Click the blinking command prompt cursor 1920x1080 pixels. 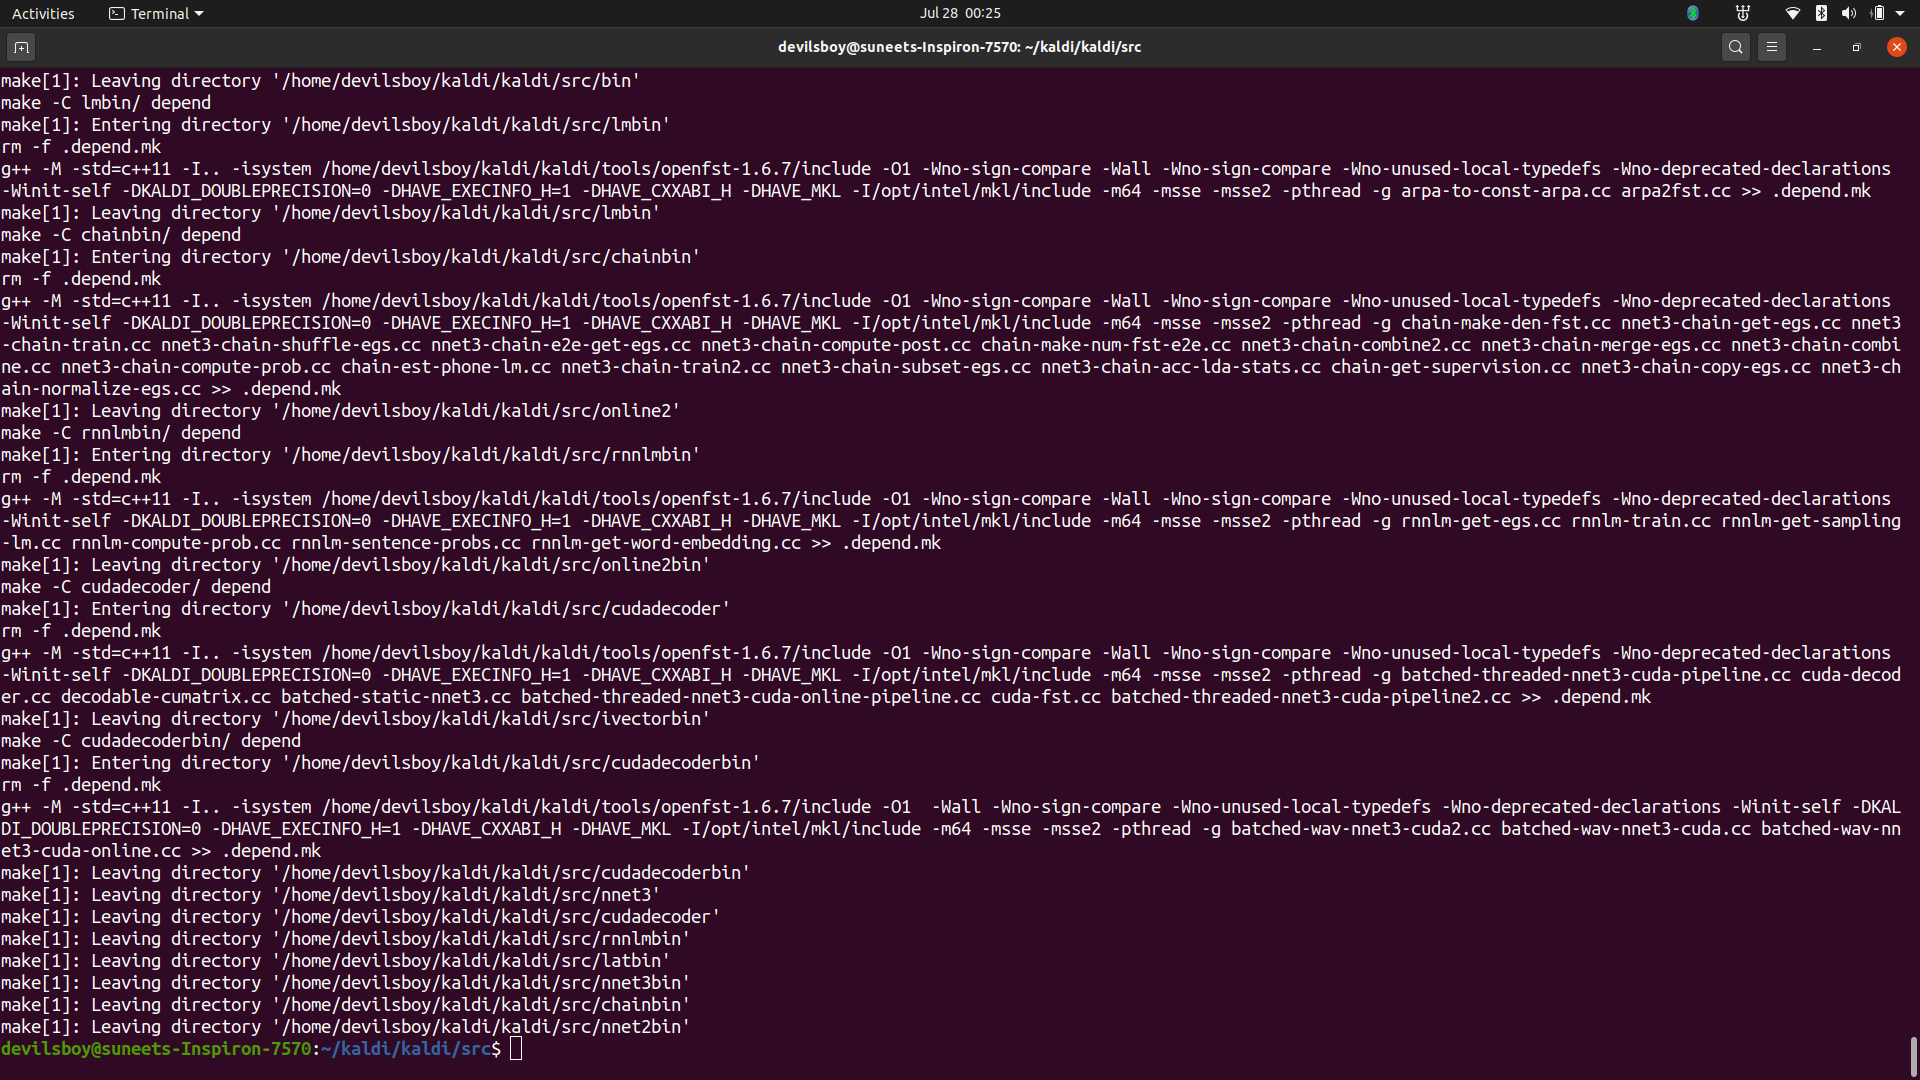click(516, 1048)
